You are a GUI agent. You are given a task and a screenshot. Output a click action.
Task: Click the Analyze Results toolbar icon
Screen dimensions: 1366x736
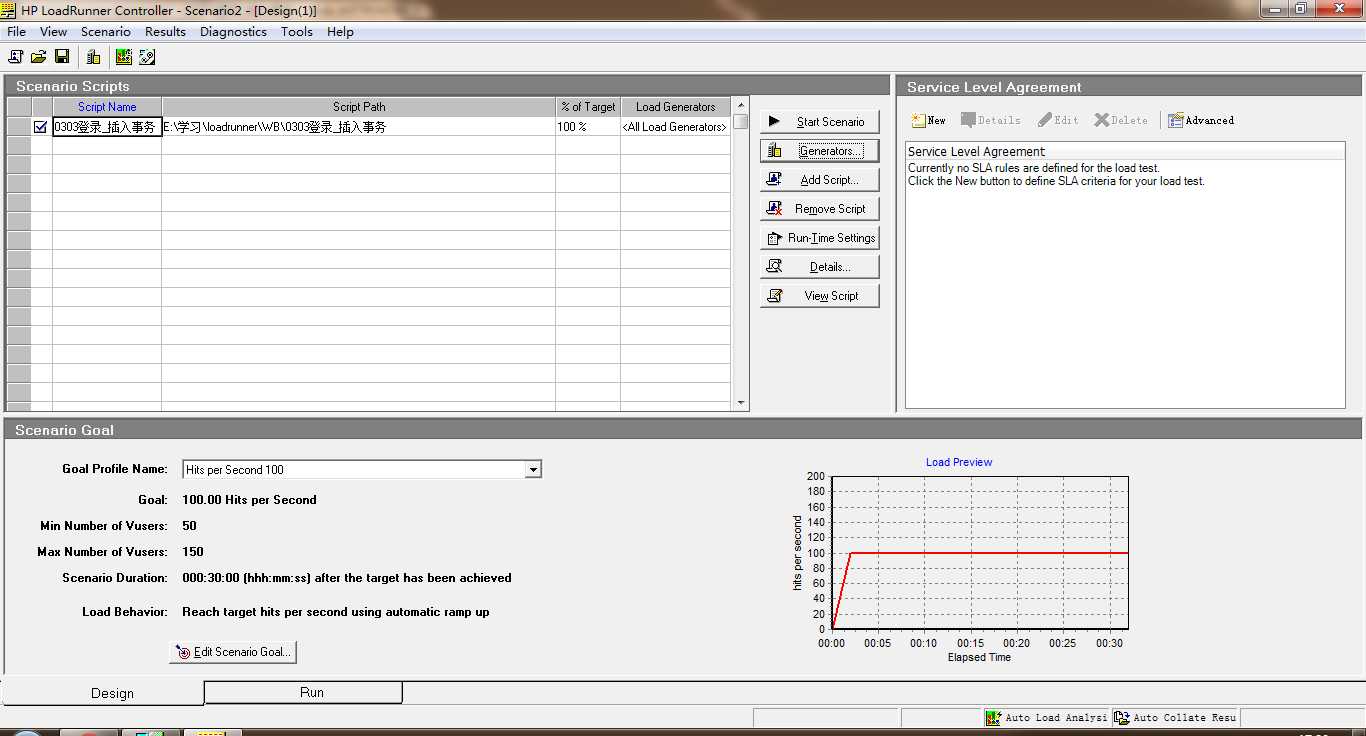point(124,57)
